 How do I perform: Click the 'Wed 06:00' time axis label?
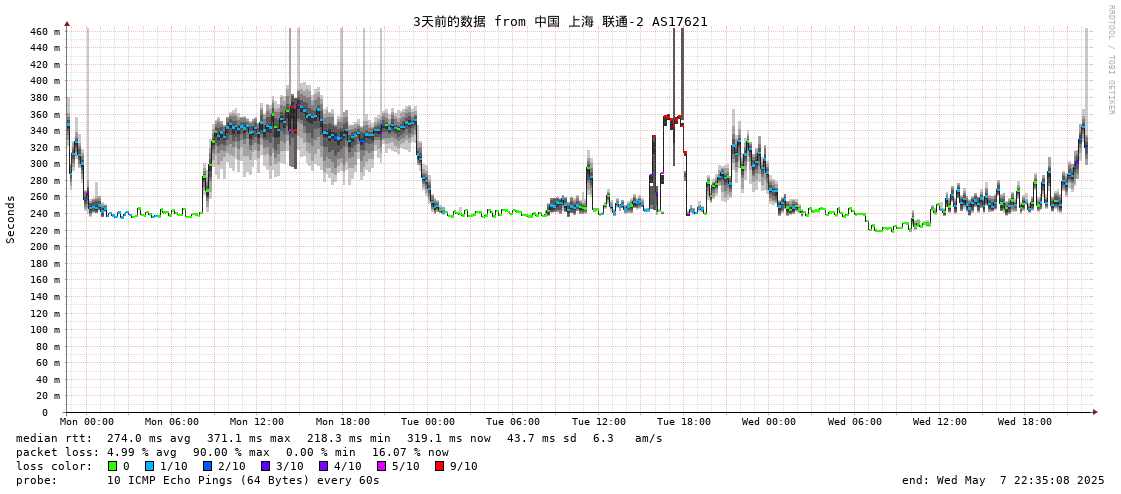(x=855, y=422)
